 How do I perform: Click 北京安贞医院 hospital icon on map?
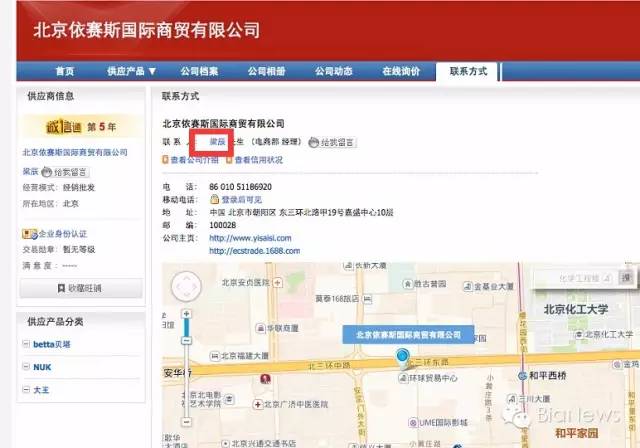coord(278,282)
